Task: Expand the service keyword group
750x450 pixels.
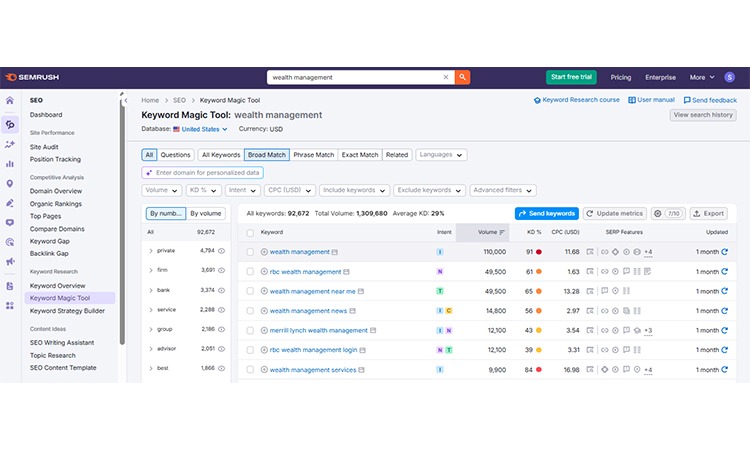Action: click(x=151, y=310)
